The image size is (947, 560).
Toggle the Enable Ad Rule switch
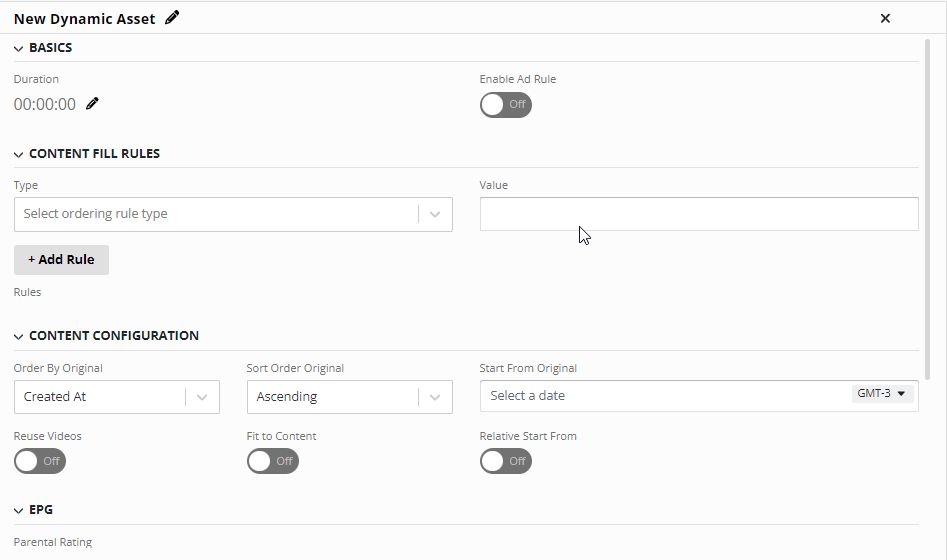(x=506, y=105)
